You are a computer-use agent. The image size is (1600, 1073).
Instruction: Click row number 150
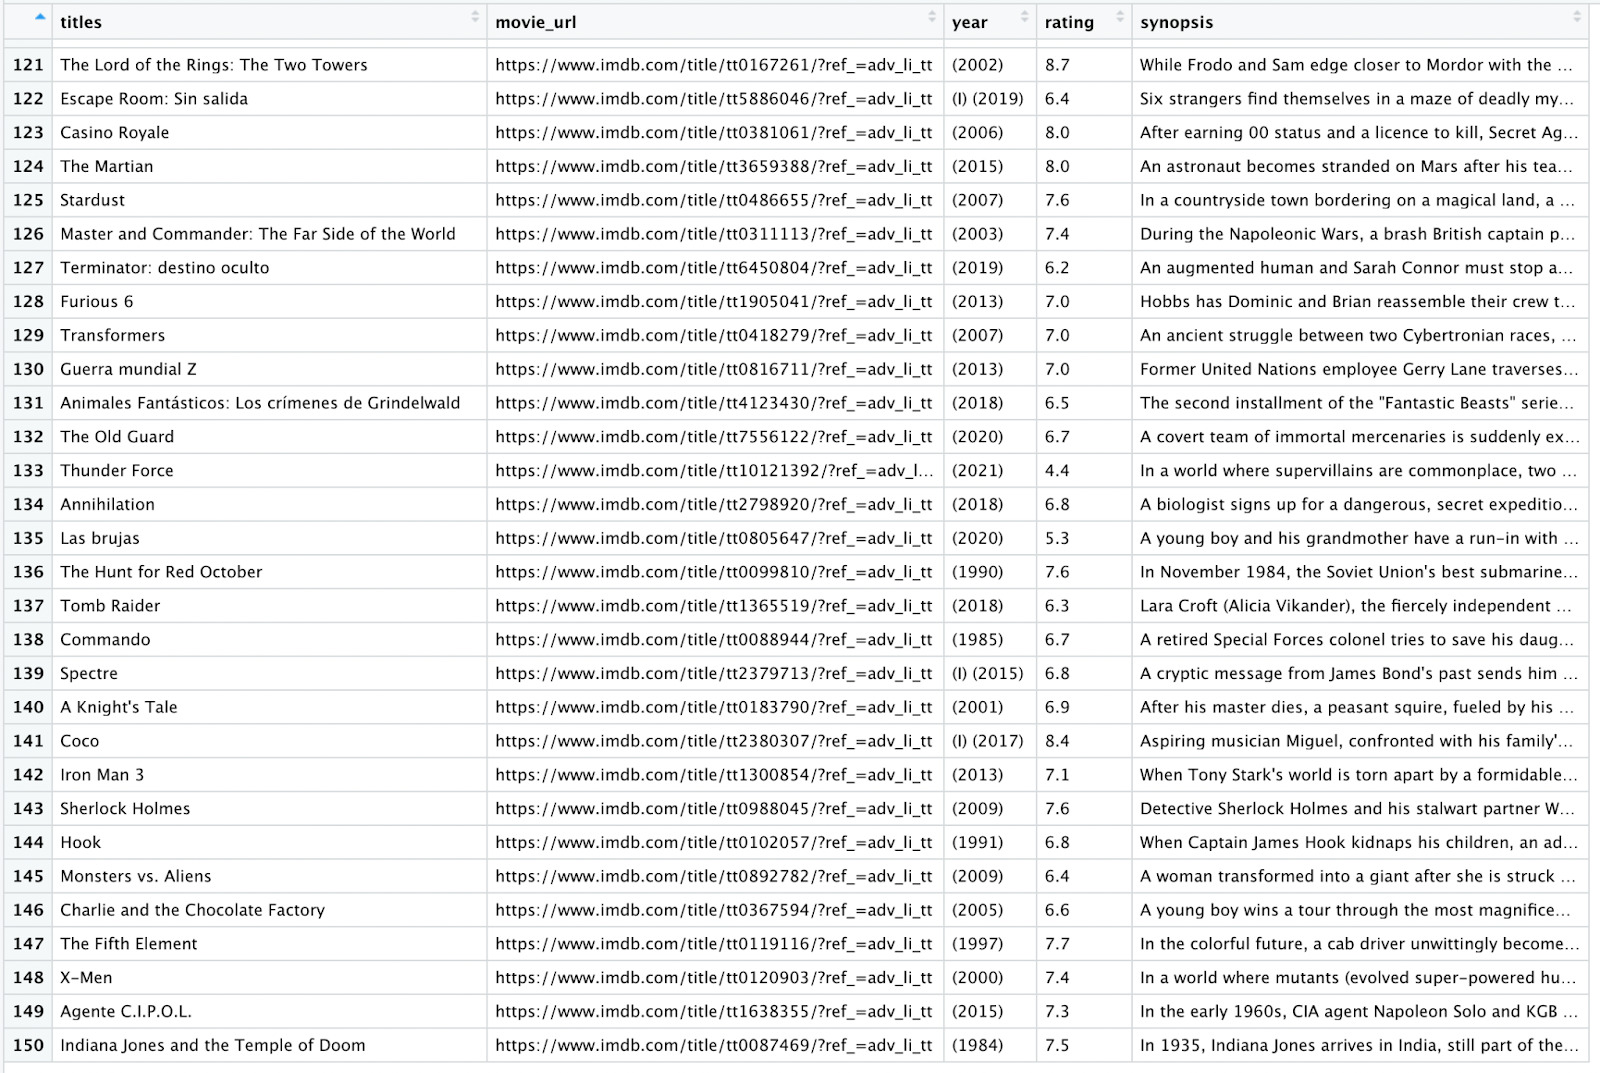tap(28, 1046)
